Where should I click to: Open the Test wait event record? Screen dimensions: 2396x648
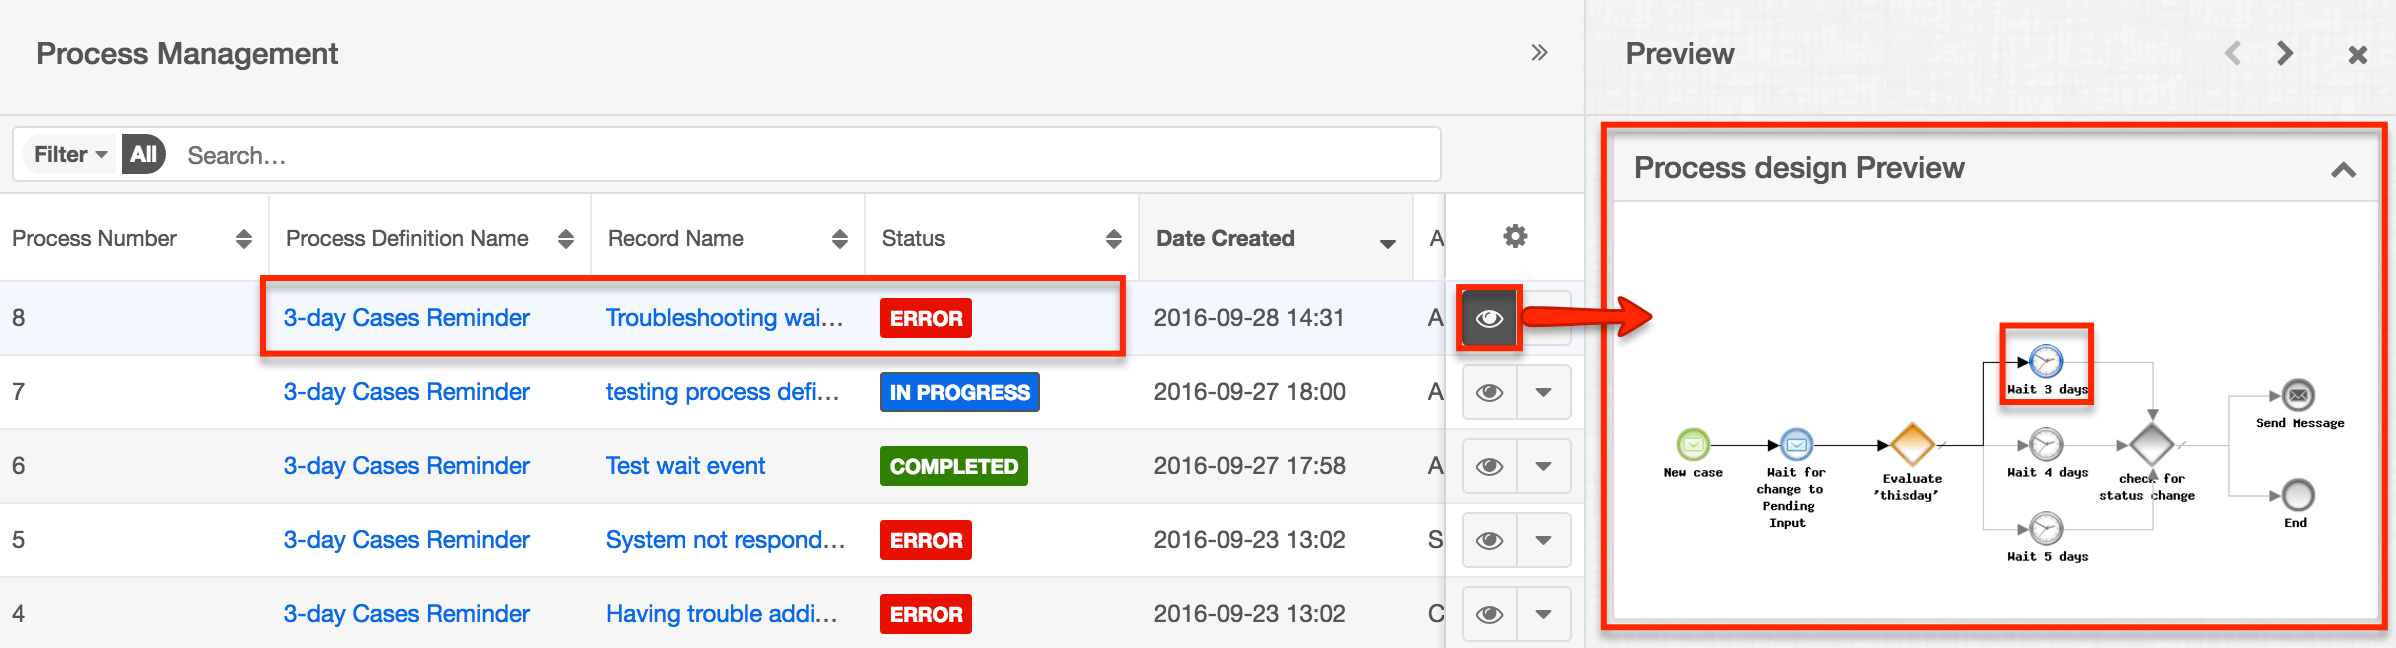[x=685, y=466]
